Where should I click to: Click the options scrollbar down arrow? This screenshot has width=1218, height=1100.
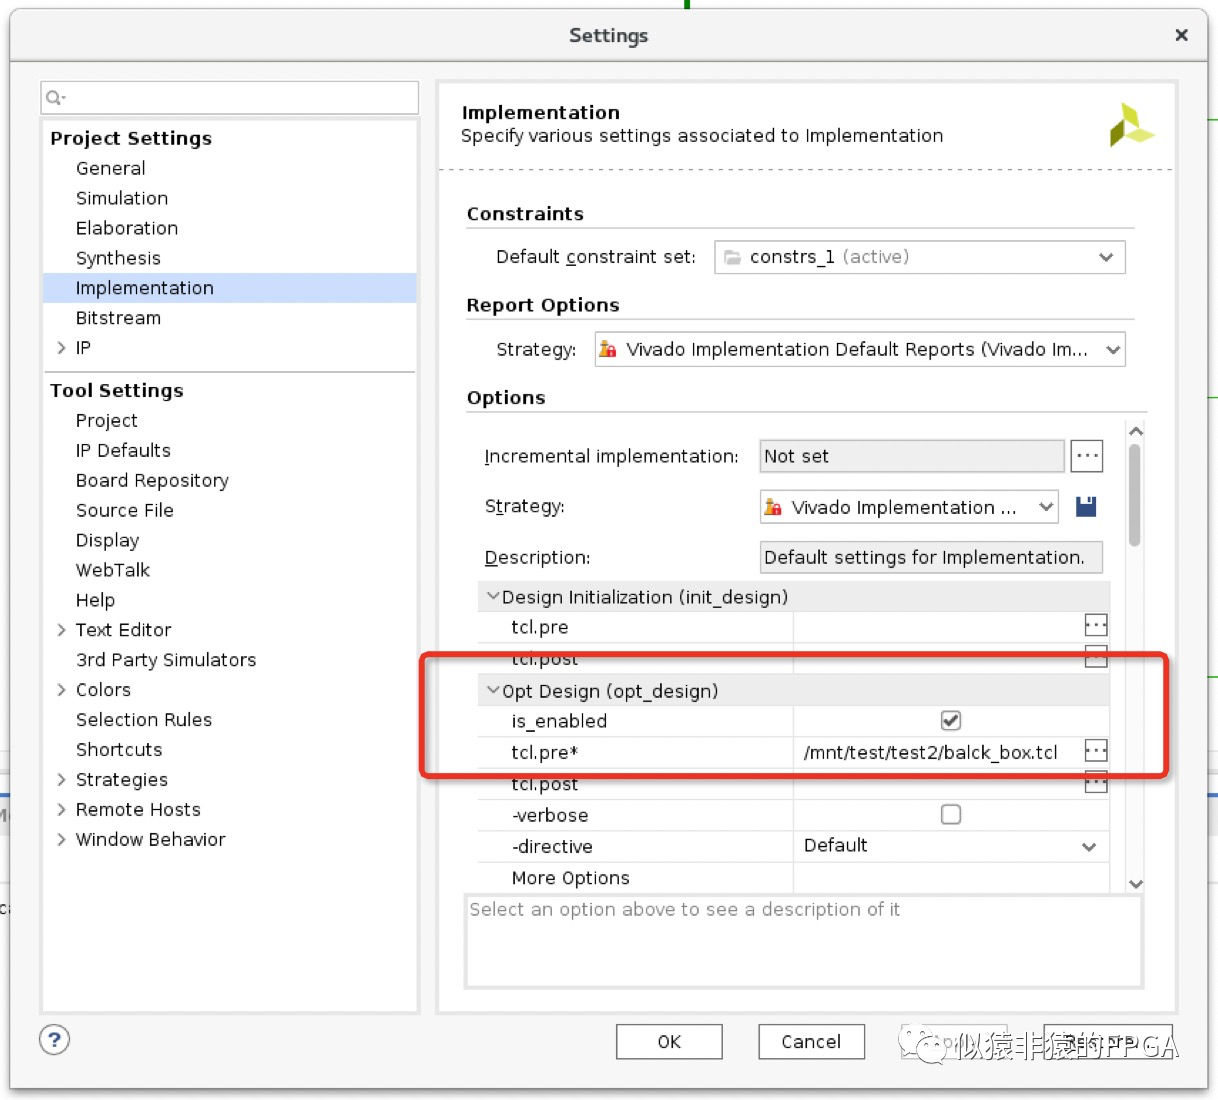tap(1135, 883)
